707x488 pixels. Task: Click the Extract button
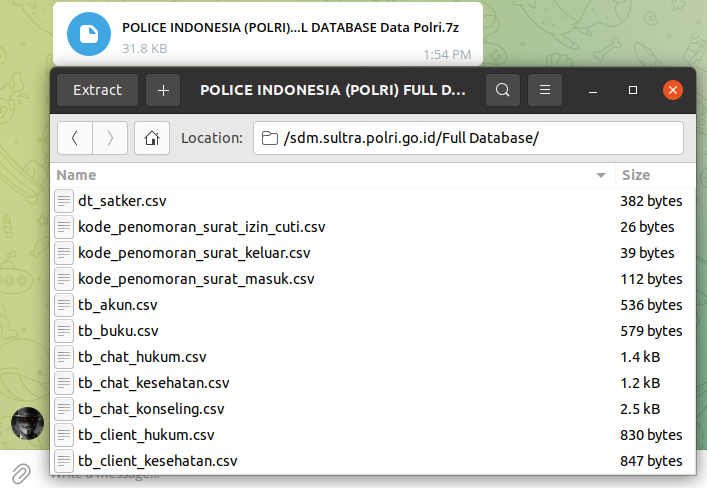[97, 90]
